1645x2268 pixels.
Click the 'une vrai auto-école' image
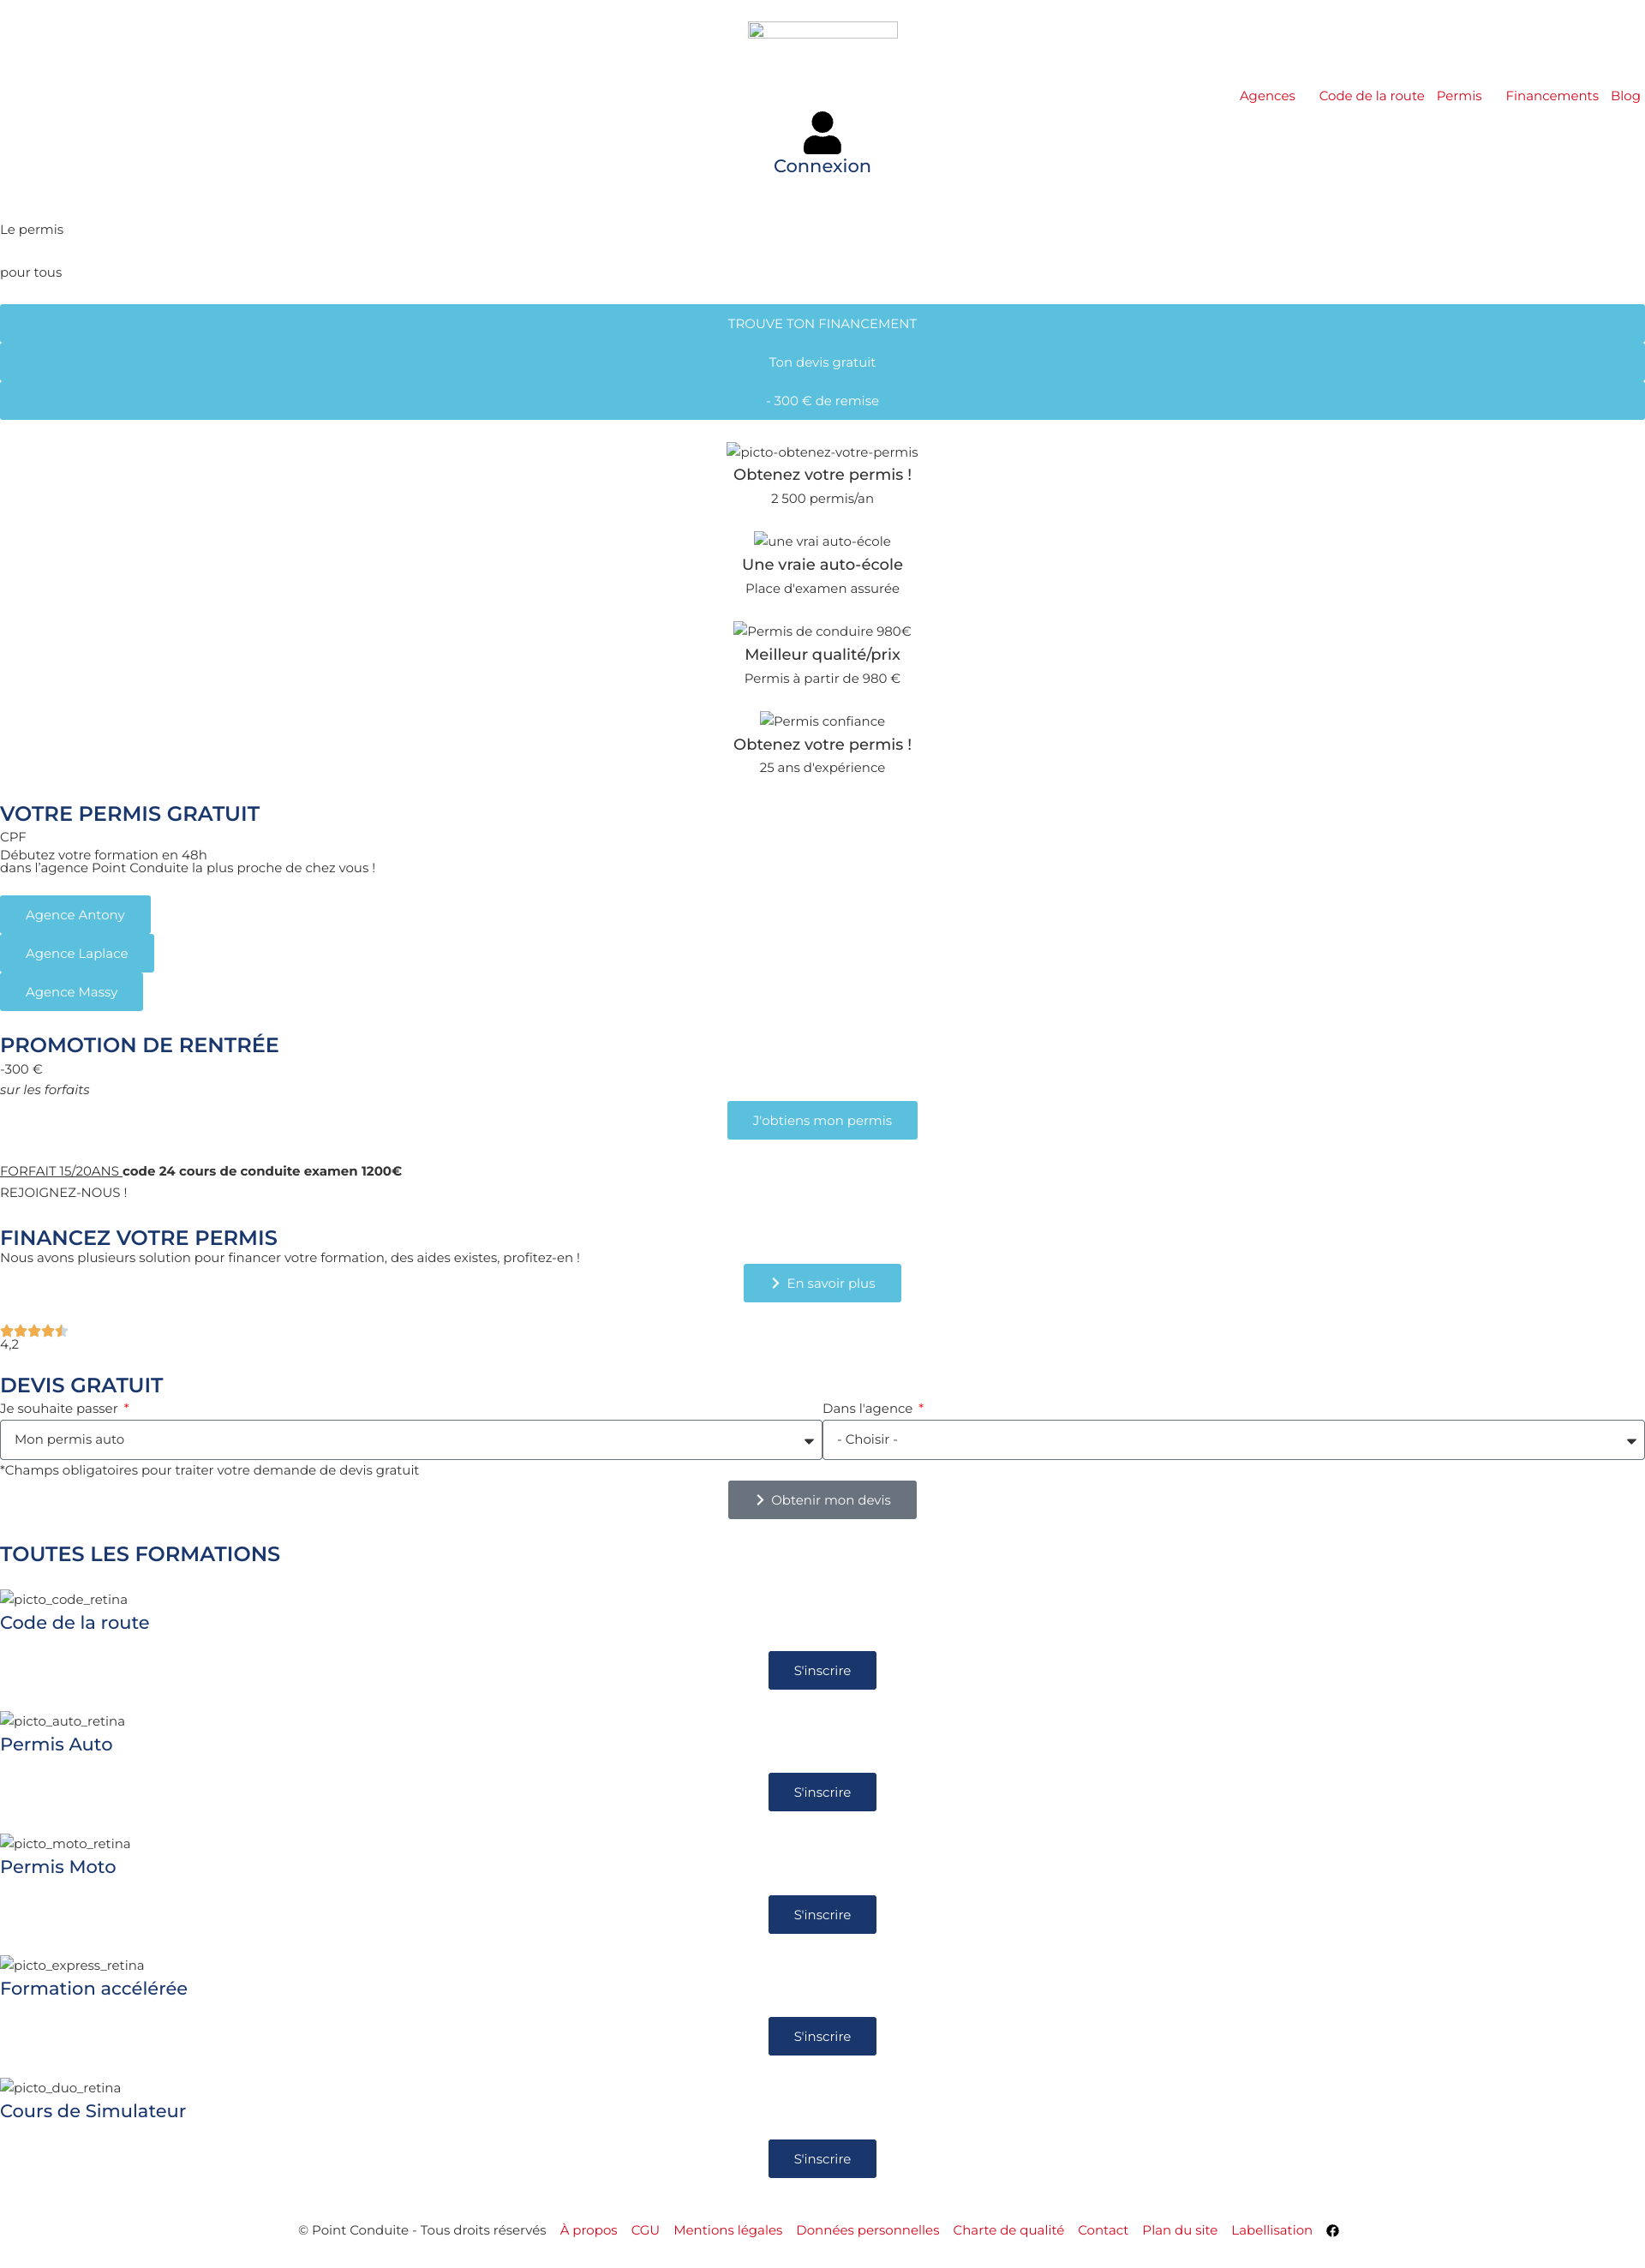822,541
